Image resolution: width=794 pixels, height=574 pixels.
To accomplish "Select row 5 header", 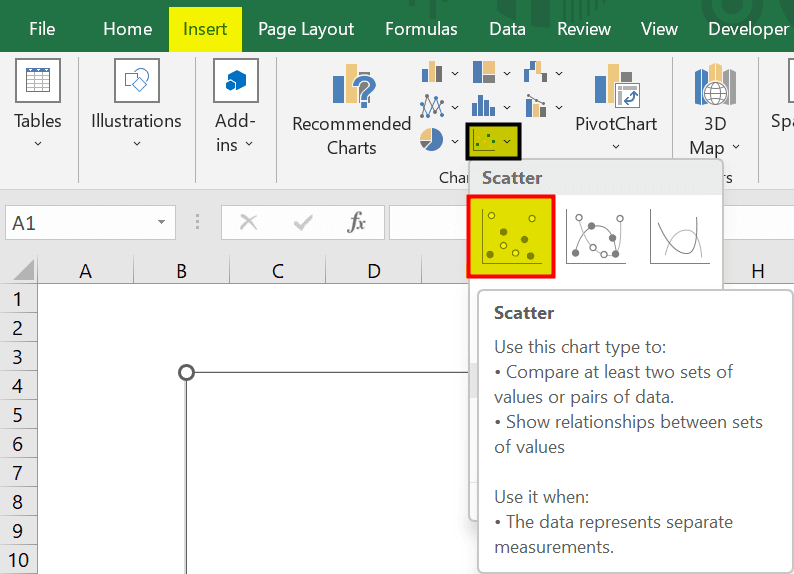I will [18, 415].
